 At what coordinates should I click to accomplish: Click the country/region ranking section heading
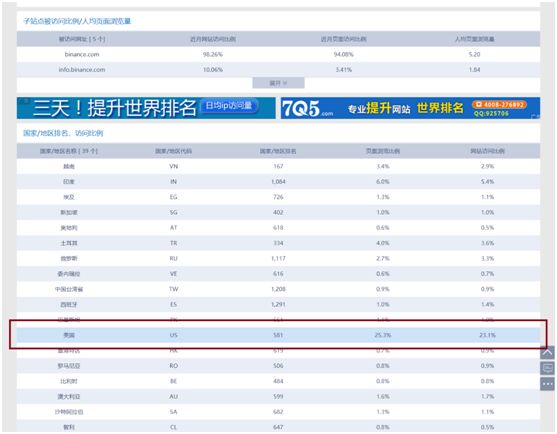tap(63, 133)
